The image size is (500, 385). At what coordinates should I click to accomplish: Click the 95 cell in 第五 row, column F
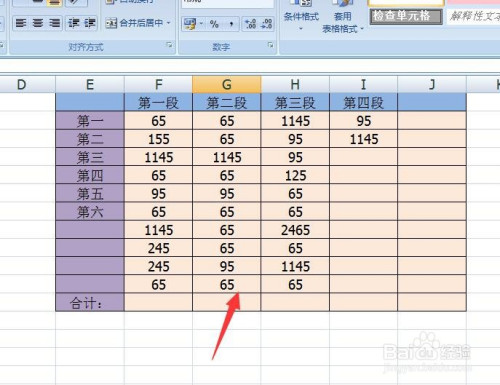(158, 193)
